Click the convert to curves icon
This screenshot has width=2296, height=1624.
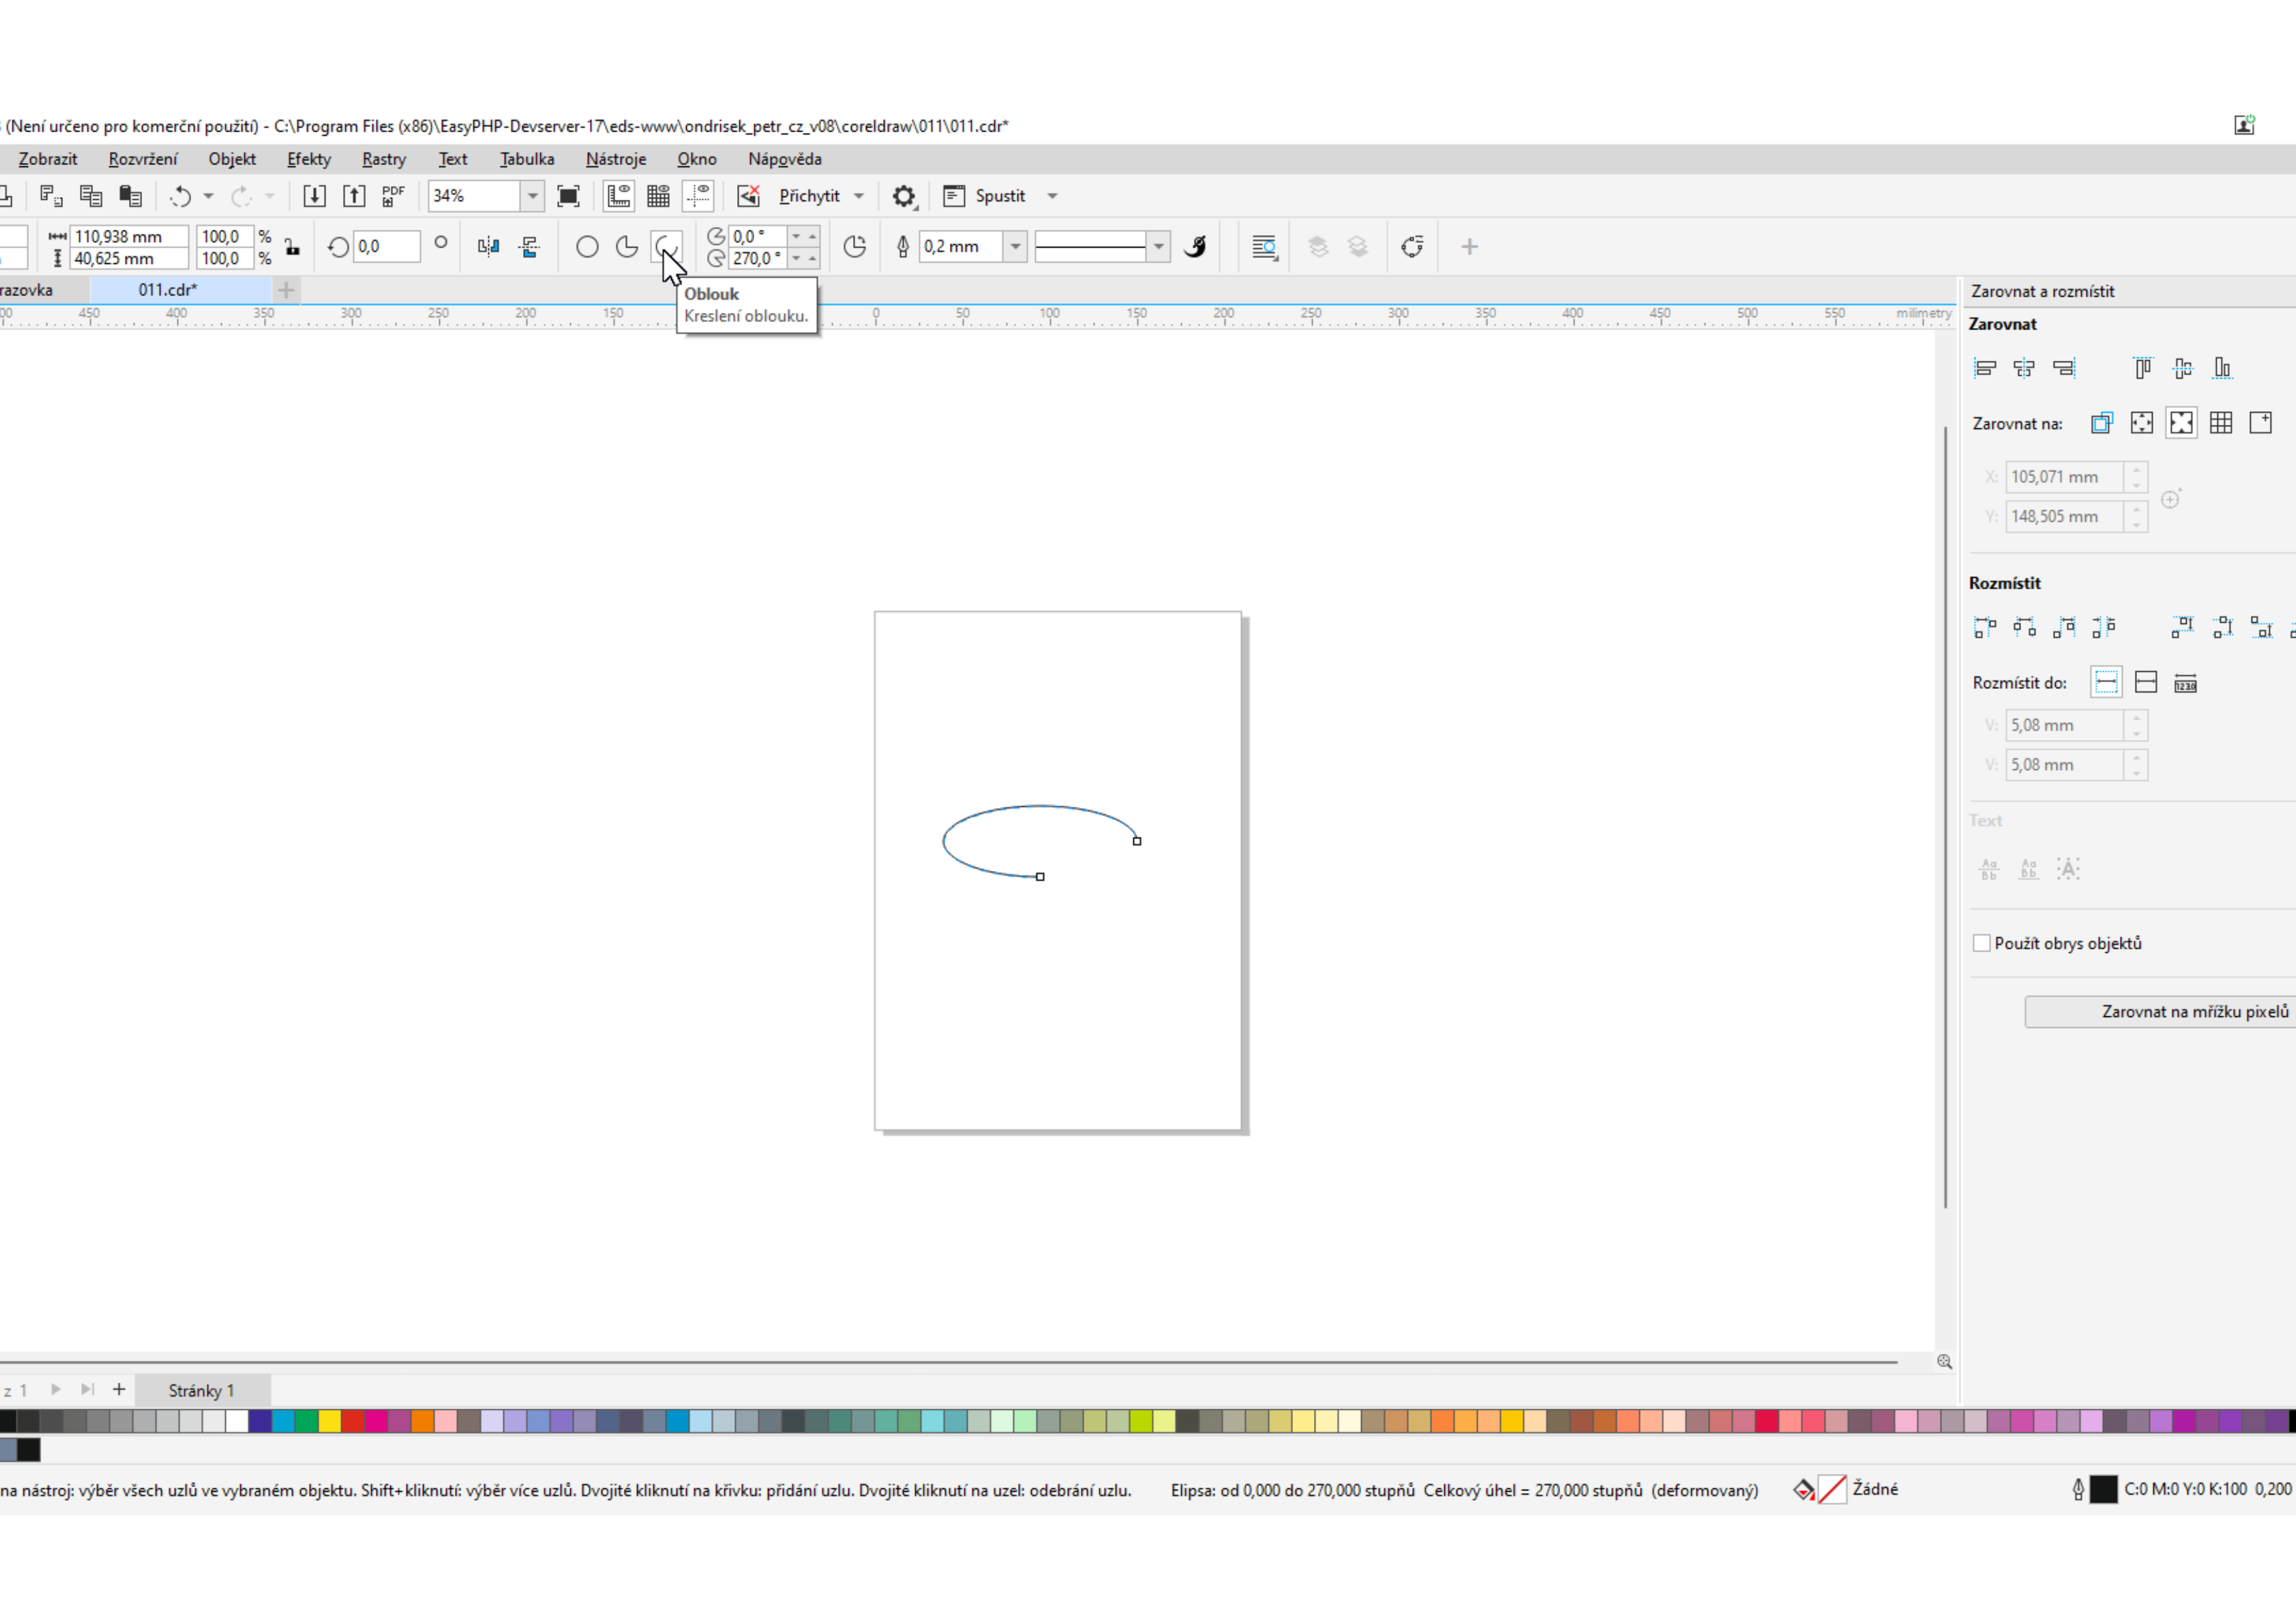point(1412,247)
